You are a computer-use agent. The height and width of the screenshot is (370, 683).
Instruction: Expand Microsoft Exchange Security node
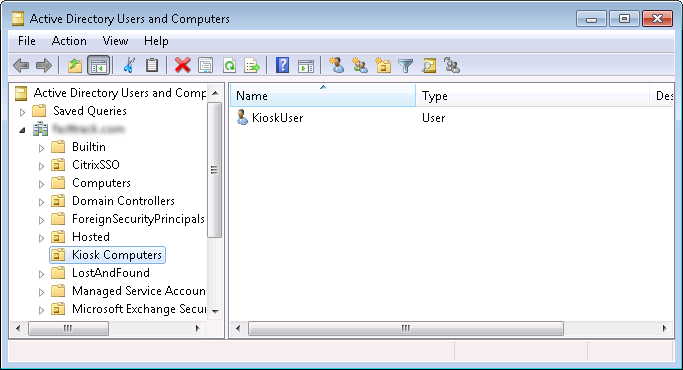pyautogui.click(x=41, y=310)
